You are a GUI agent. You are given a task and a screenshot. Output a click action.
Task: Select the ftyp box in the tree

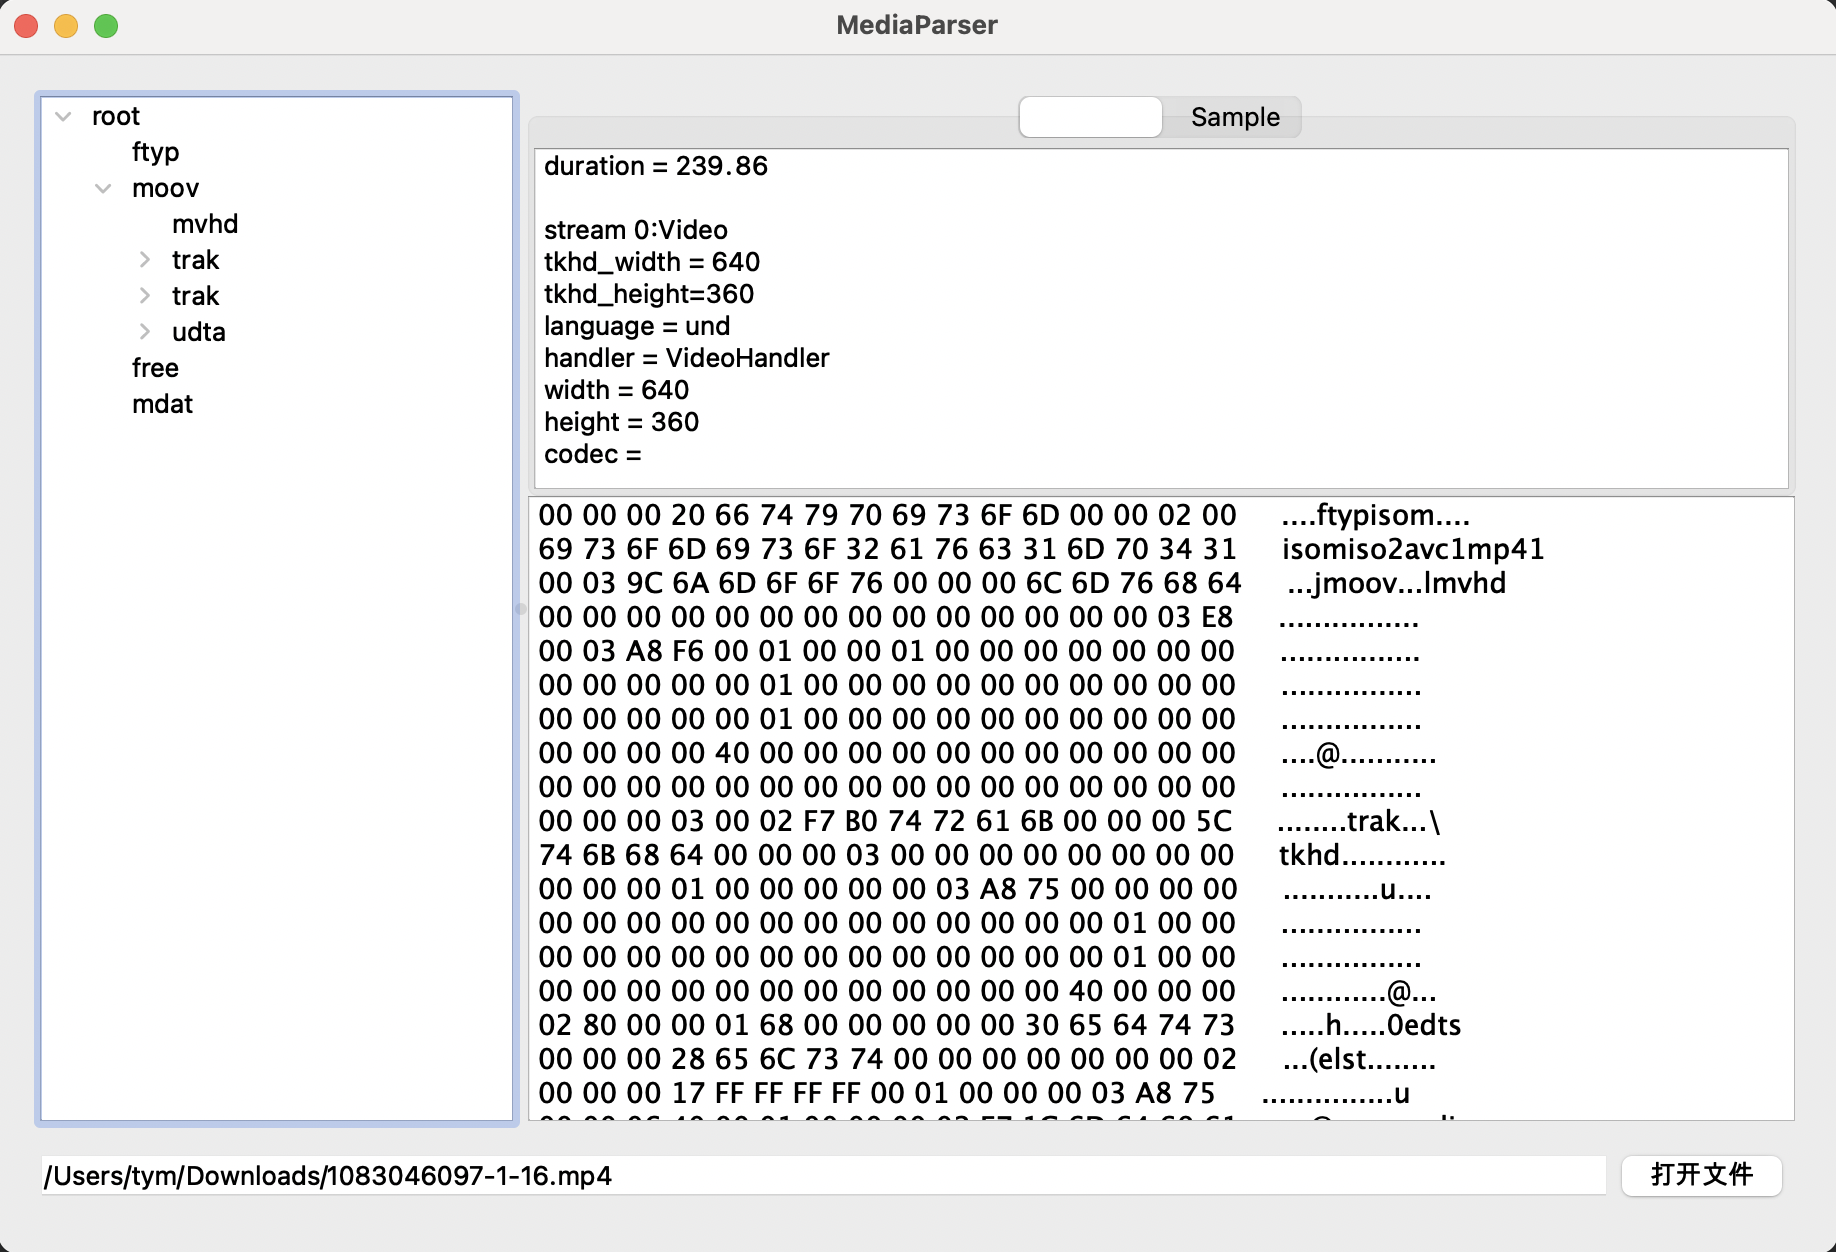pos(155,151)
